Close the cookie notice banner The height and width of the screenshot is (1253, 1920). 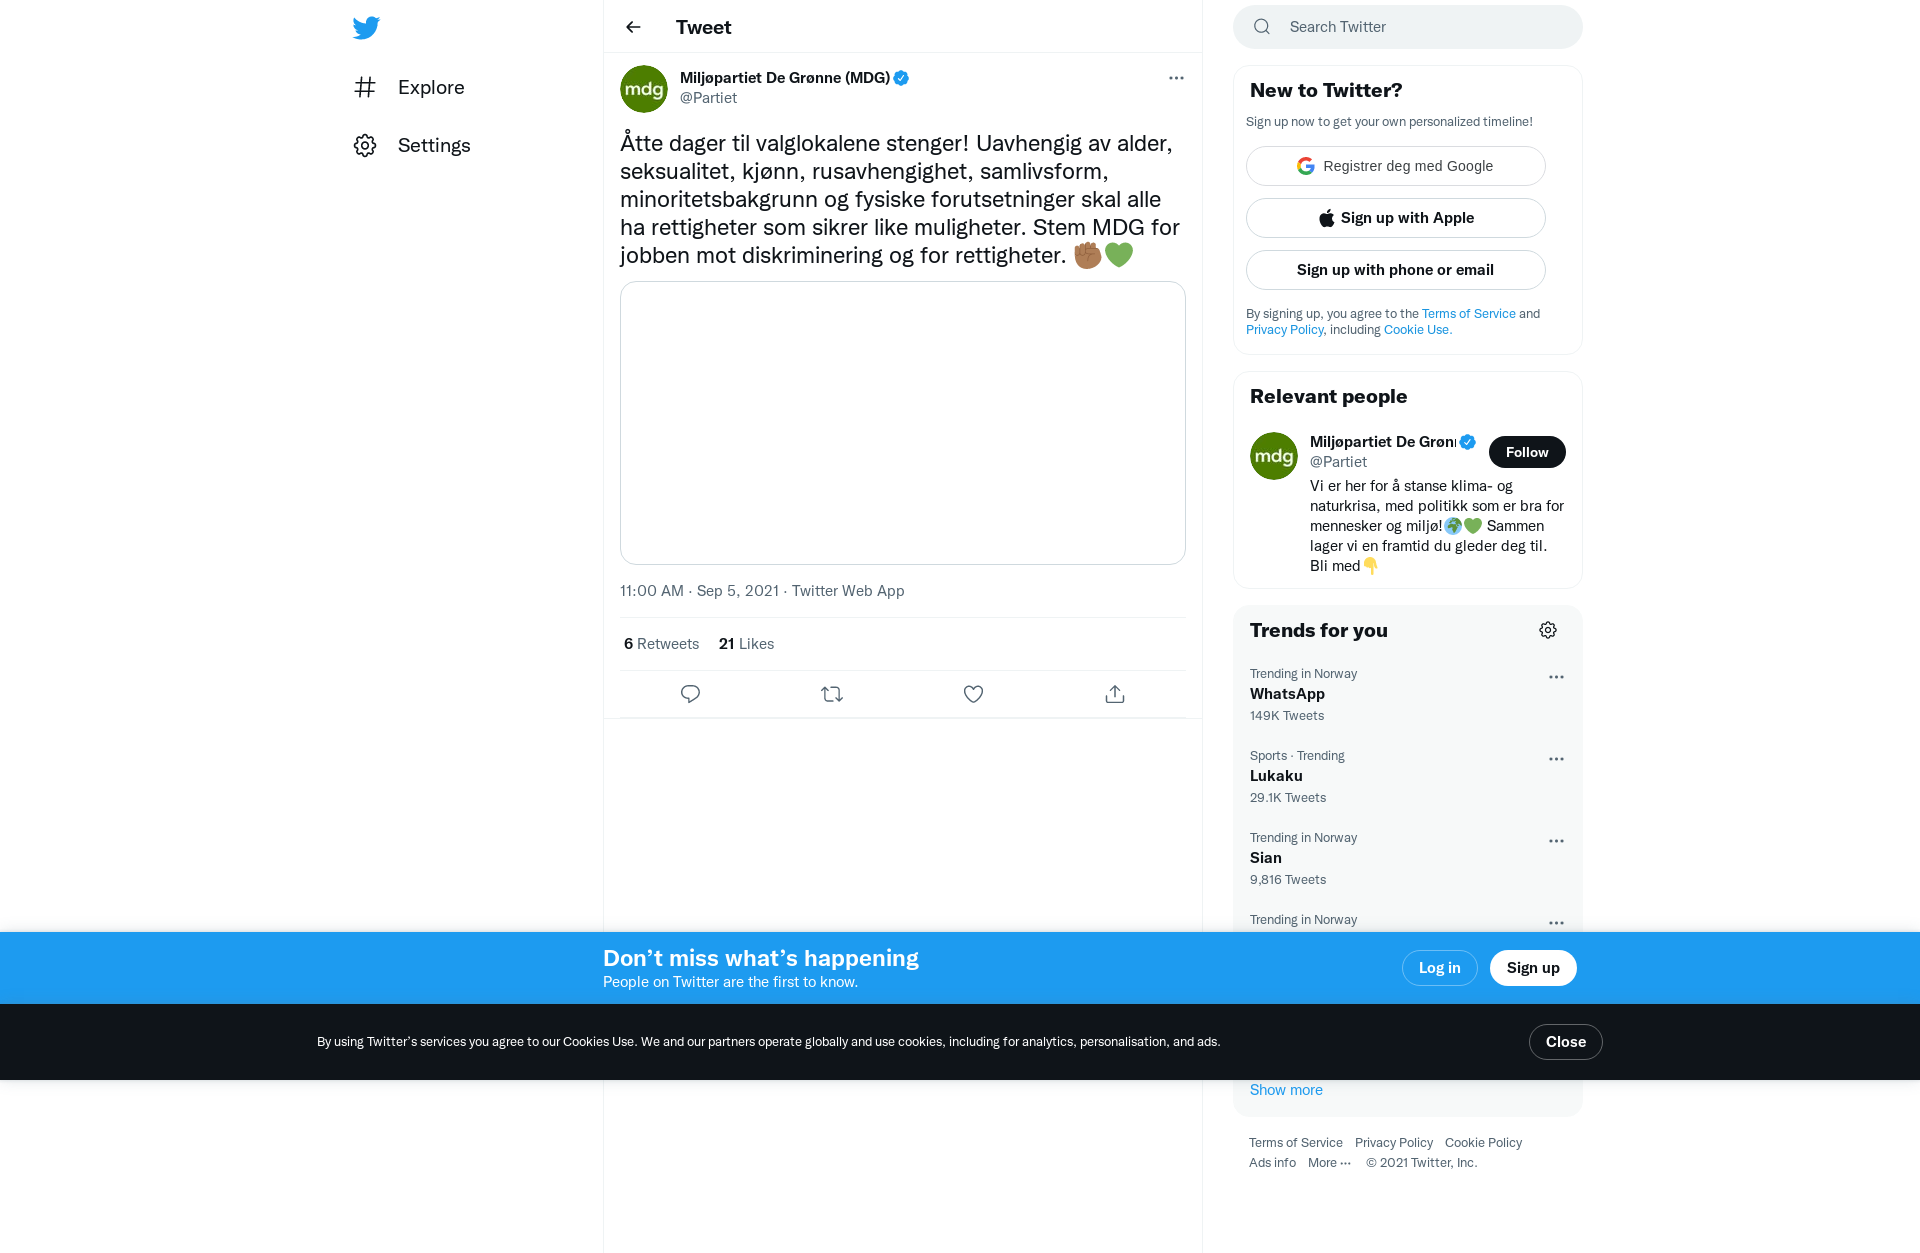coord(1566,1042)
